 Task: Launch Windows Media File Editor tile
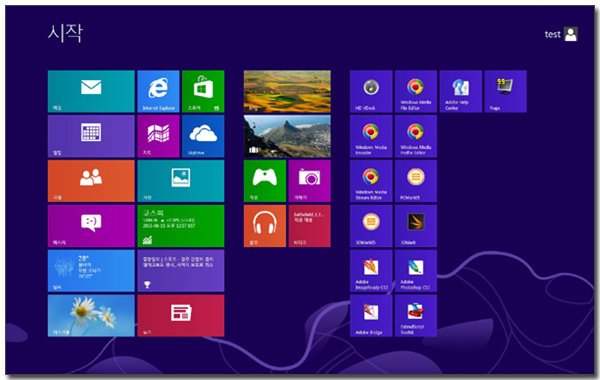pyautogui.click(x=416, y=91)
